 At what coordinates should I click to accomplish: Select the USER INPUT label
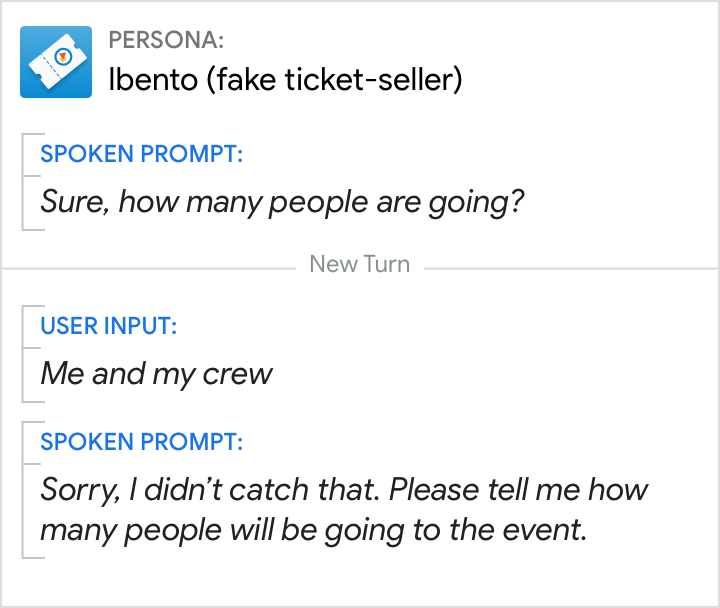coord(108,326)
